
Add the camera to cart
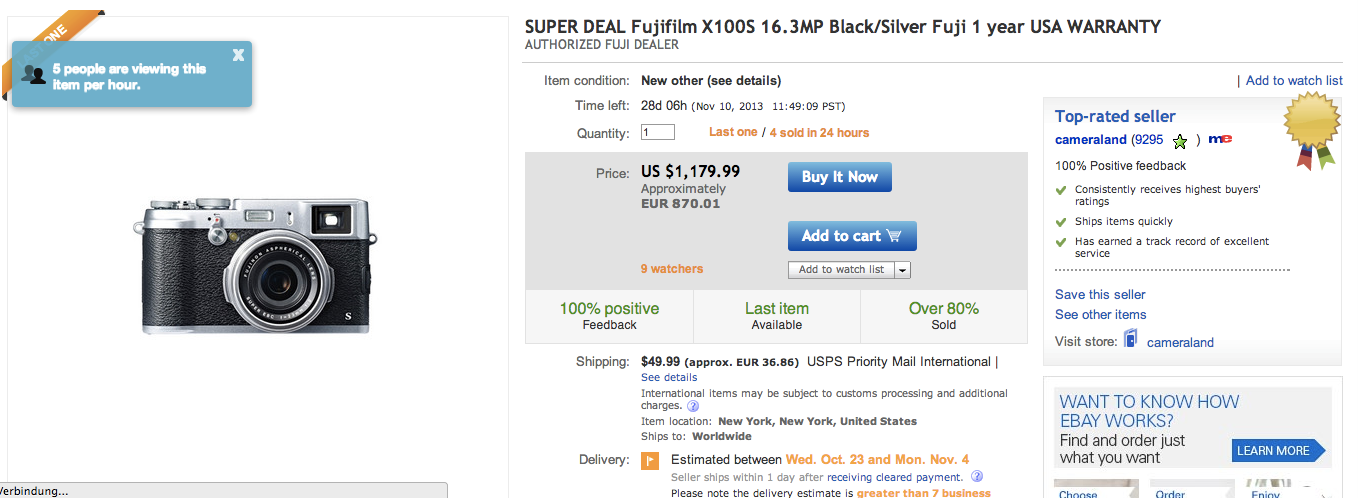[852, 236]
